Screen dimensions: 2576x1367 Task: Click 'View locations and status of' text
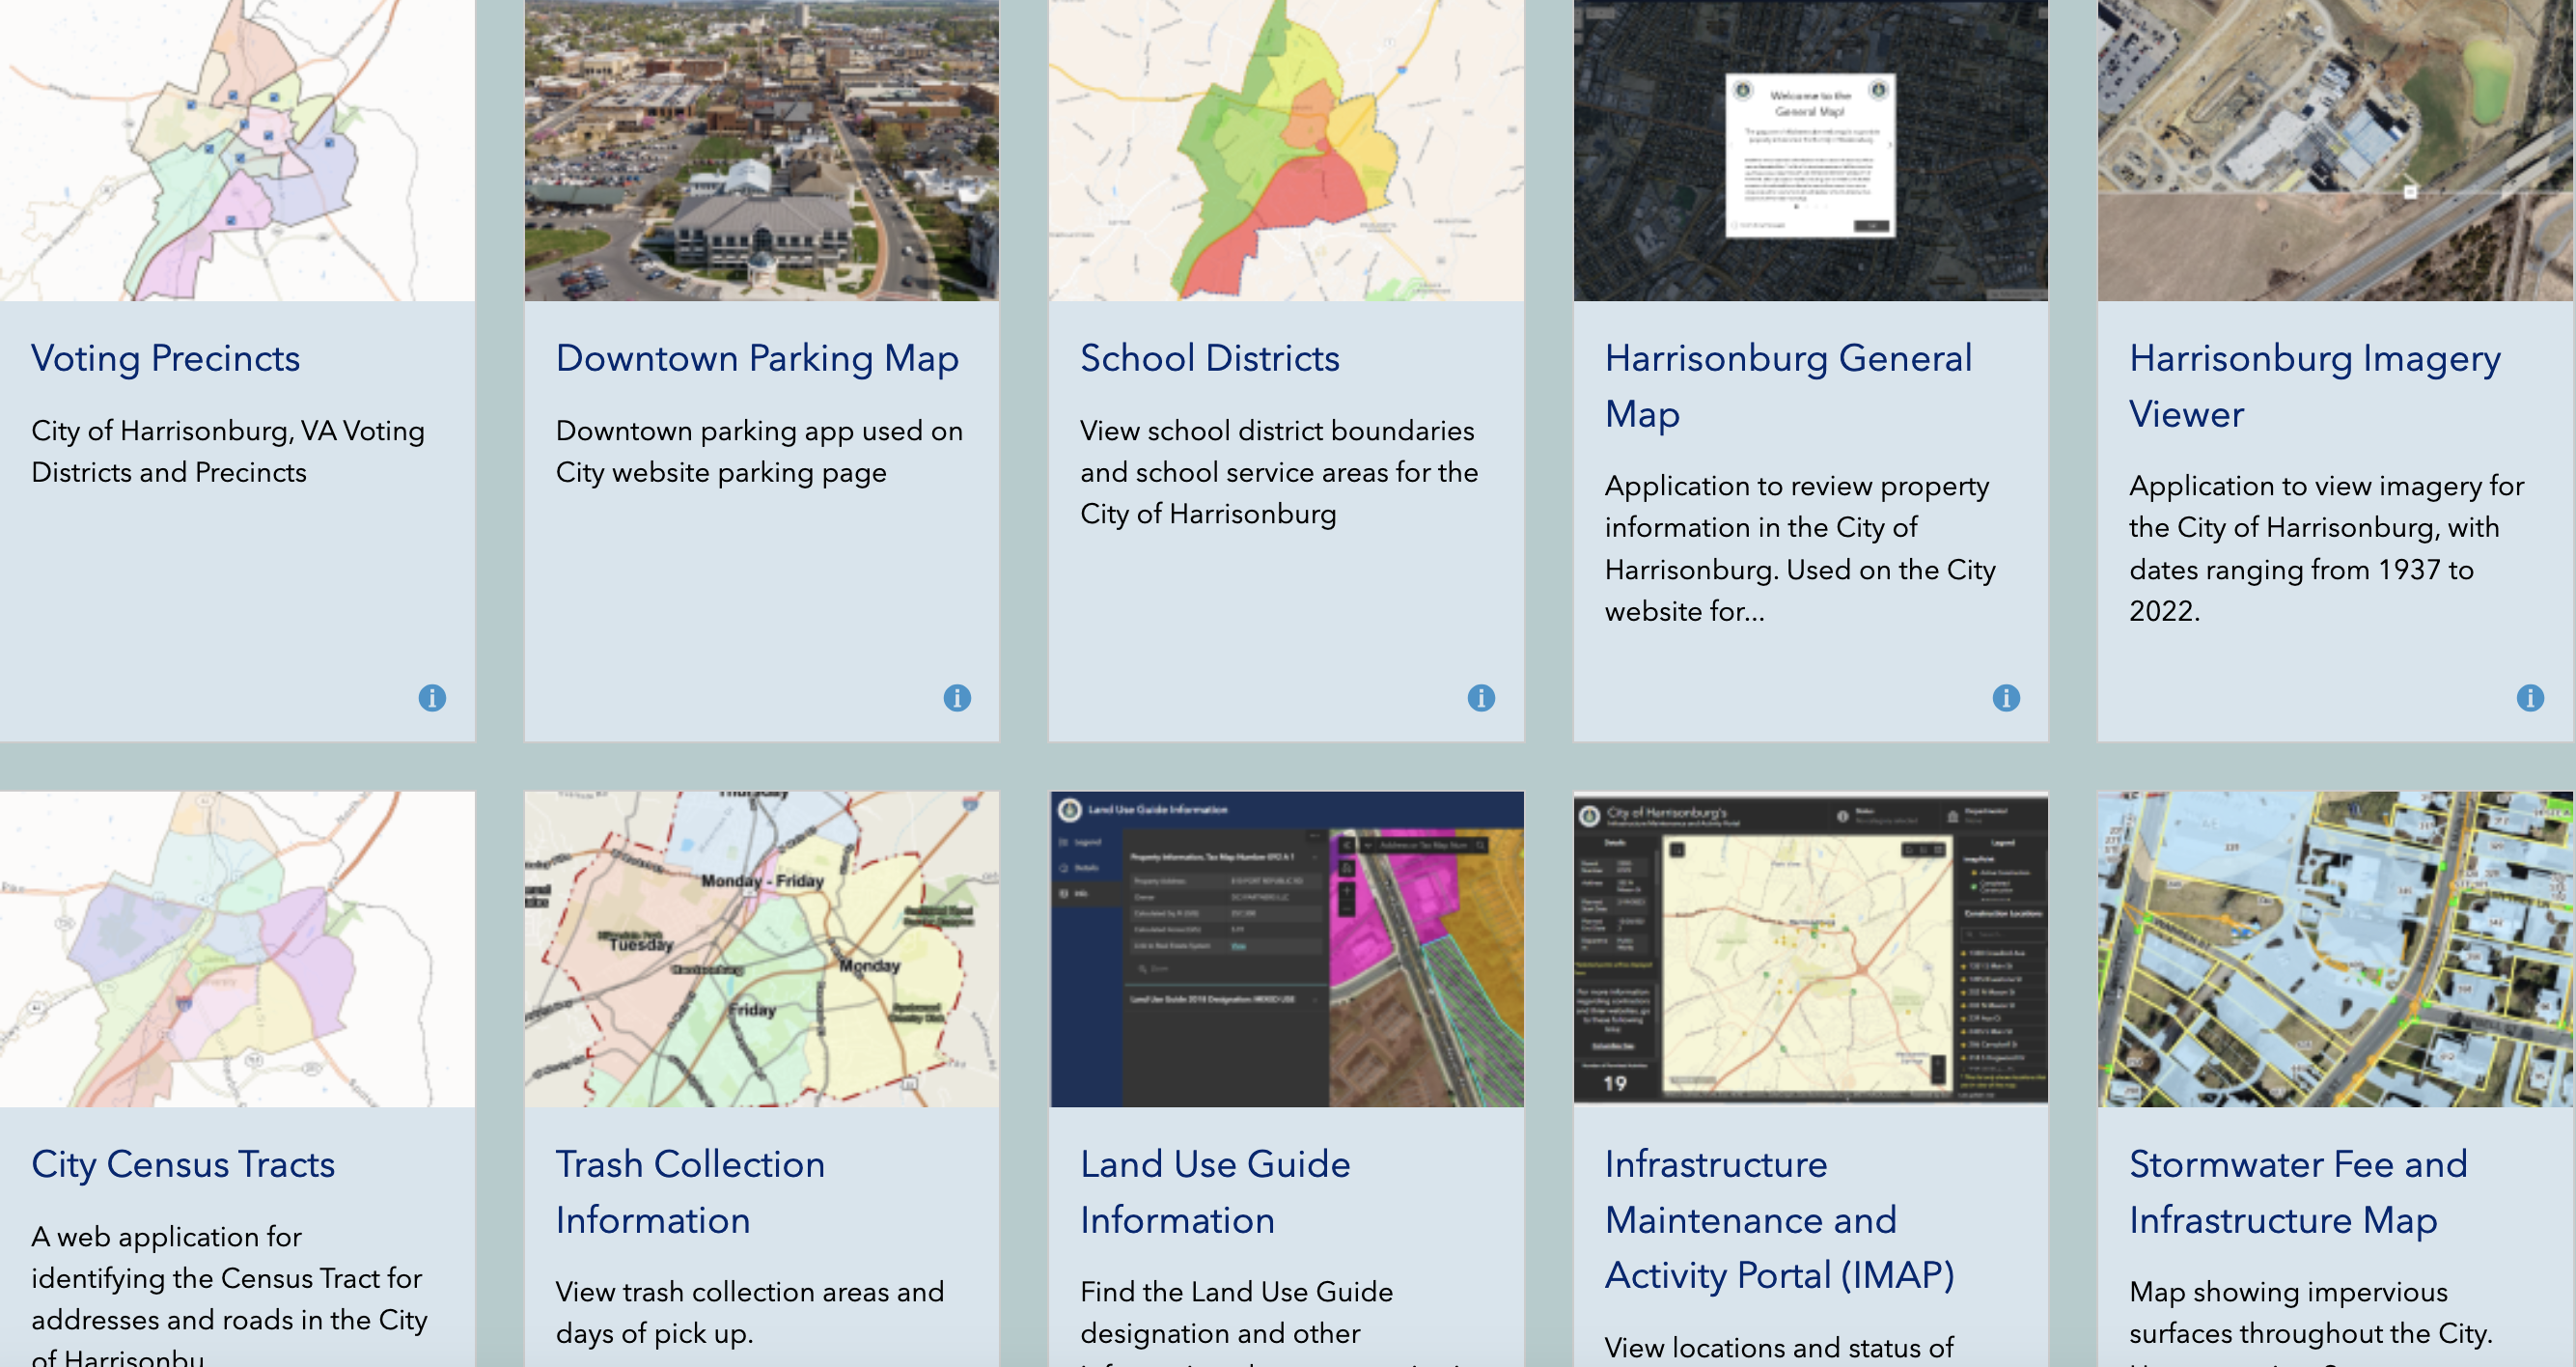[1779, 1347]
